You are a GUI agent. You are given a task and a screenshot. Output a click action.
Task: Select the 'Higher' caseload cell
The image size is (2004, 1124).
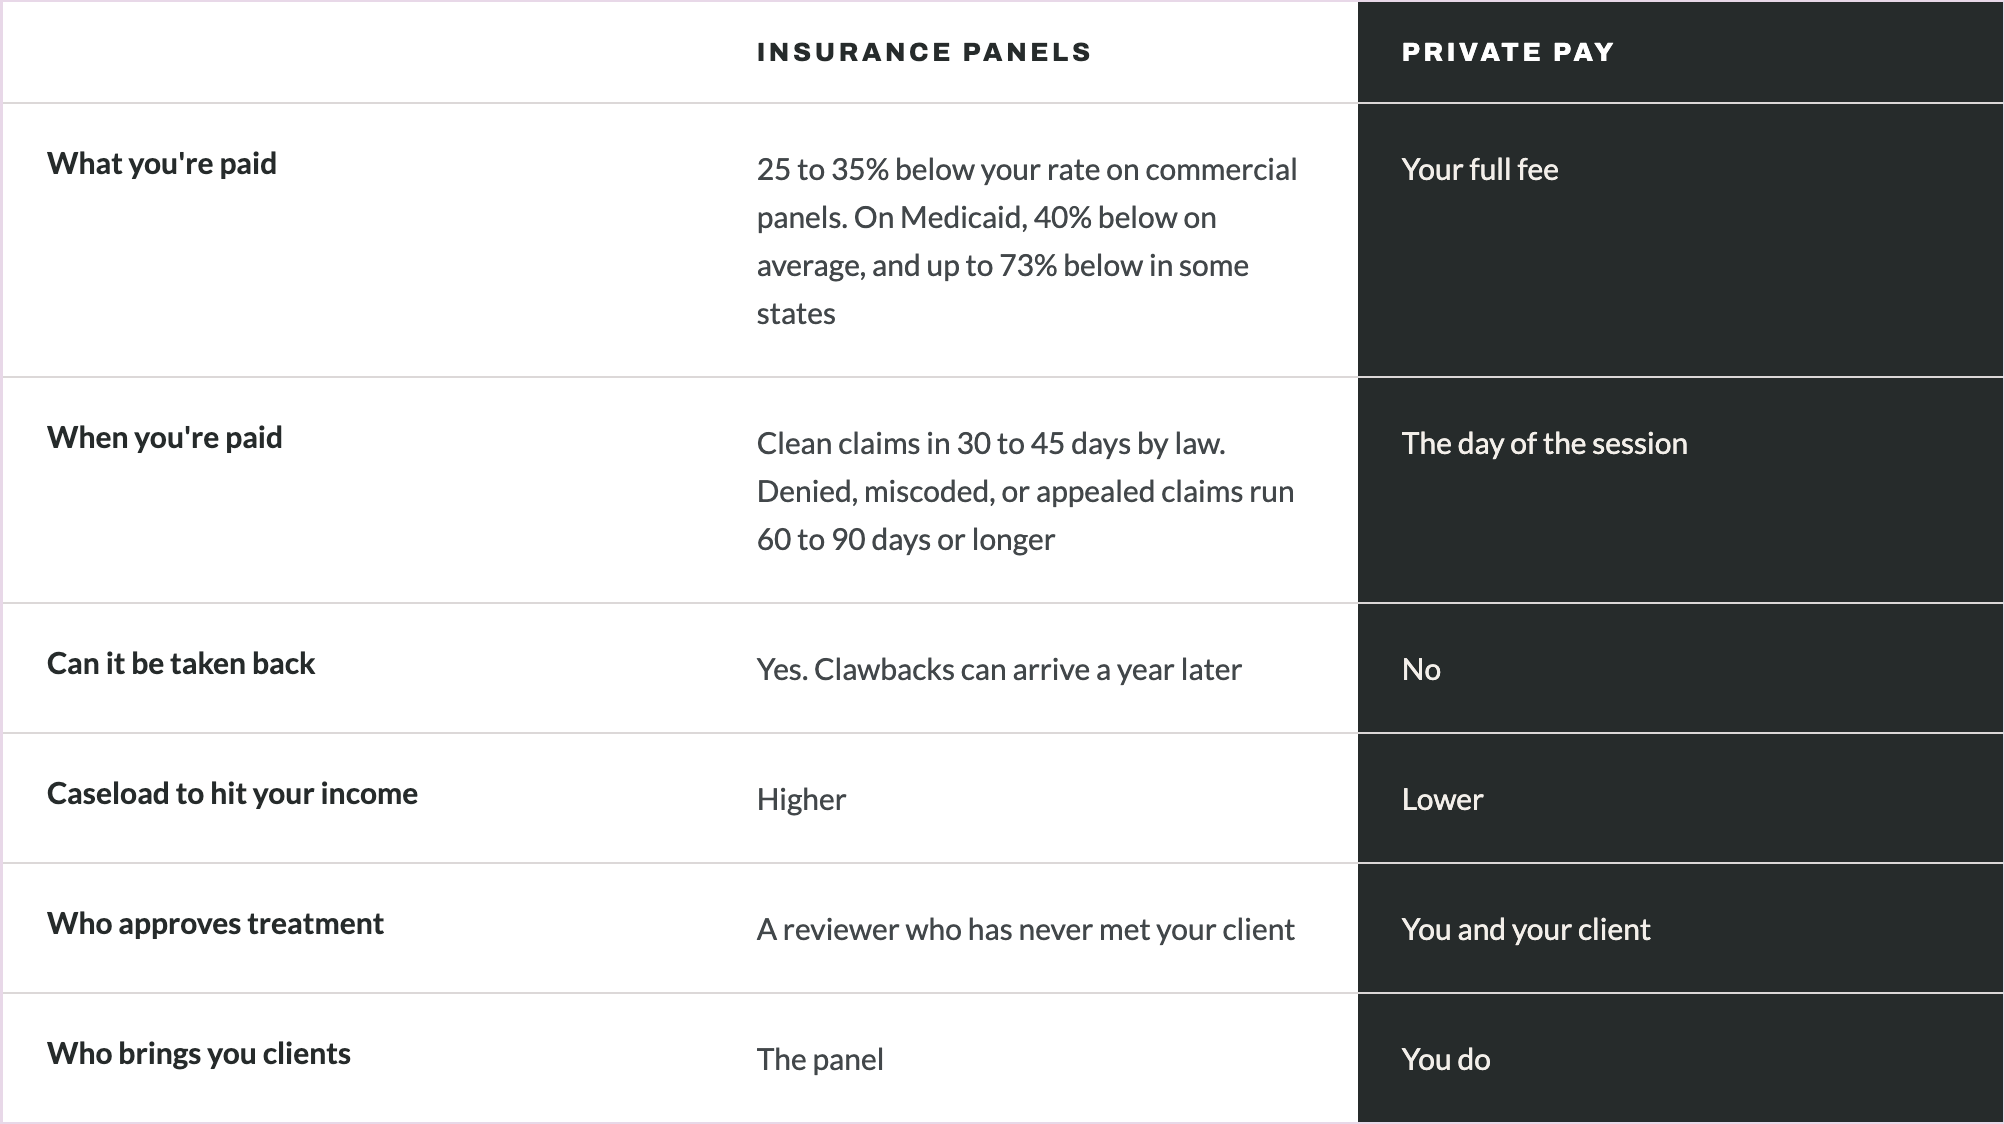pos(801,799)
